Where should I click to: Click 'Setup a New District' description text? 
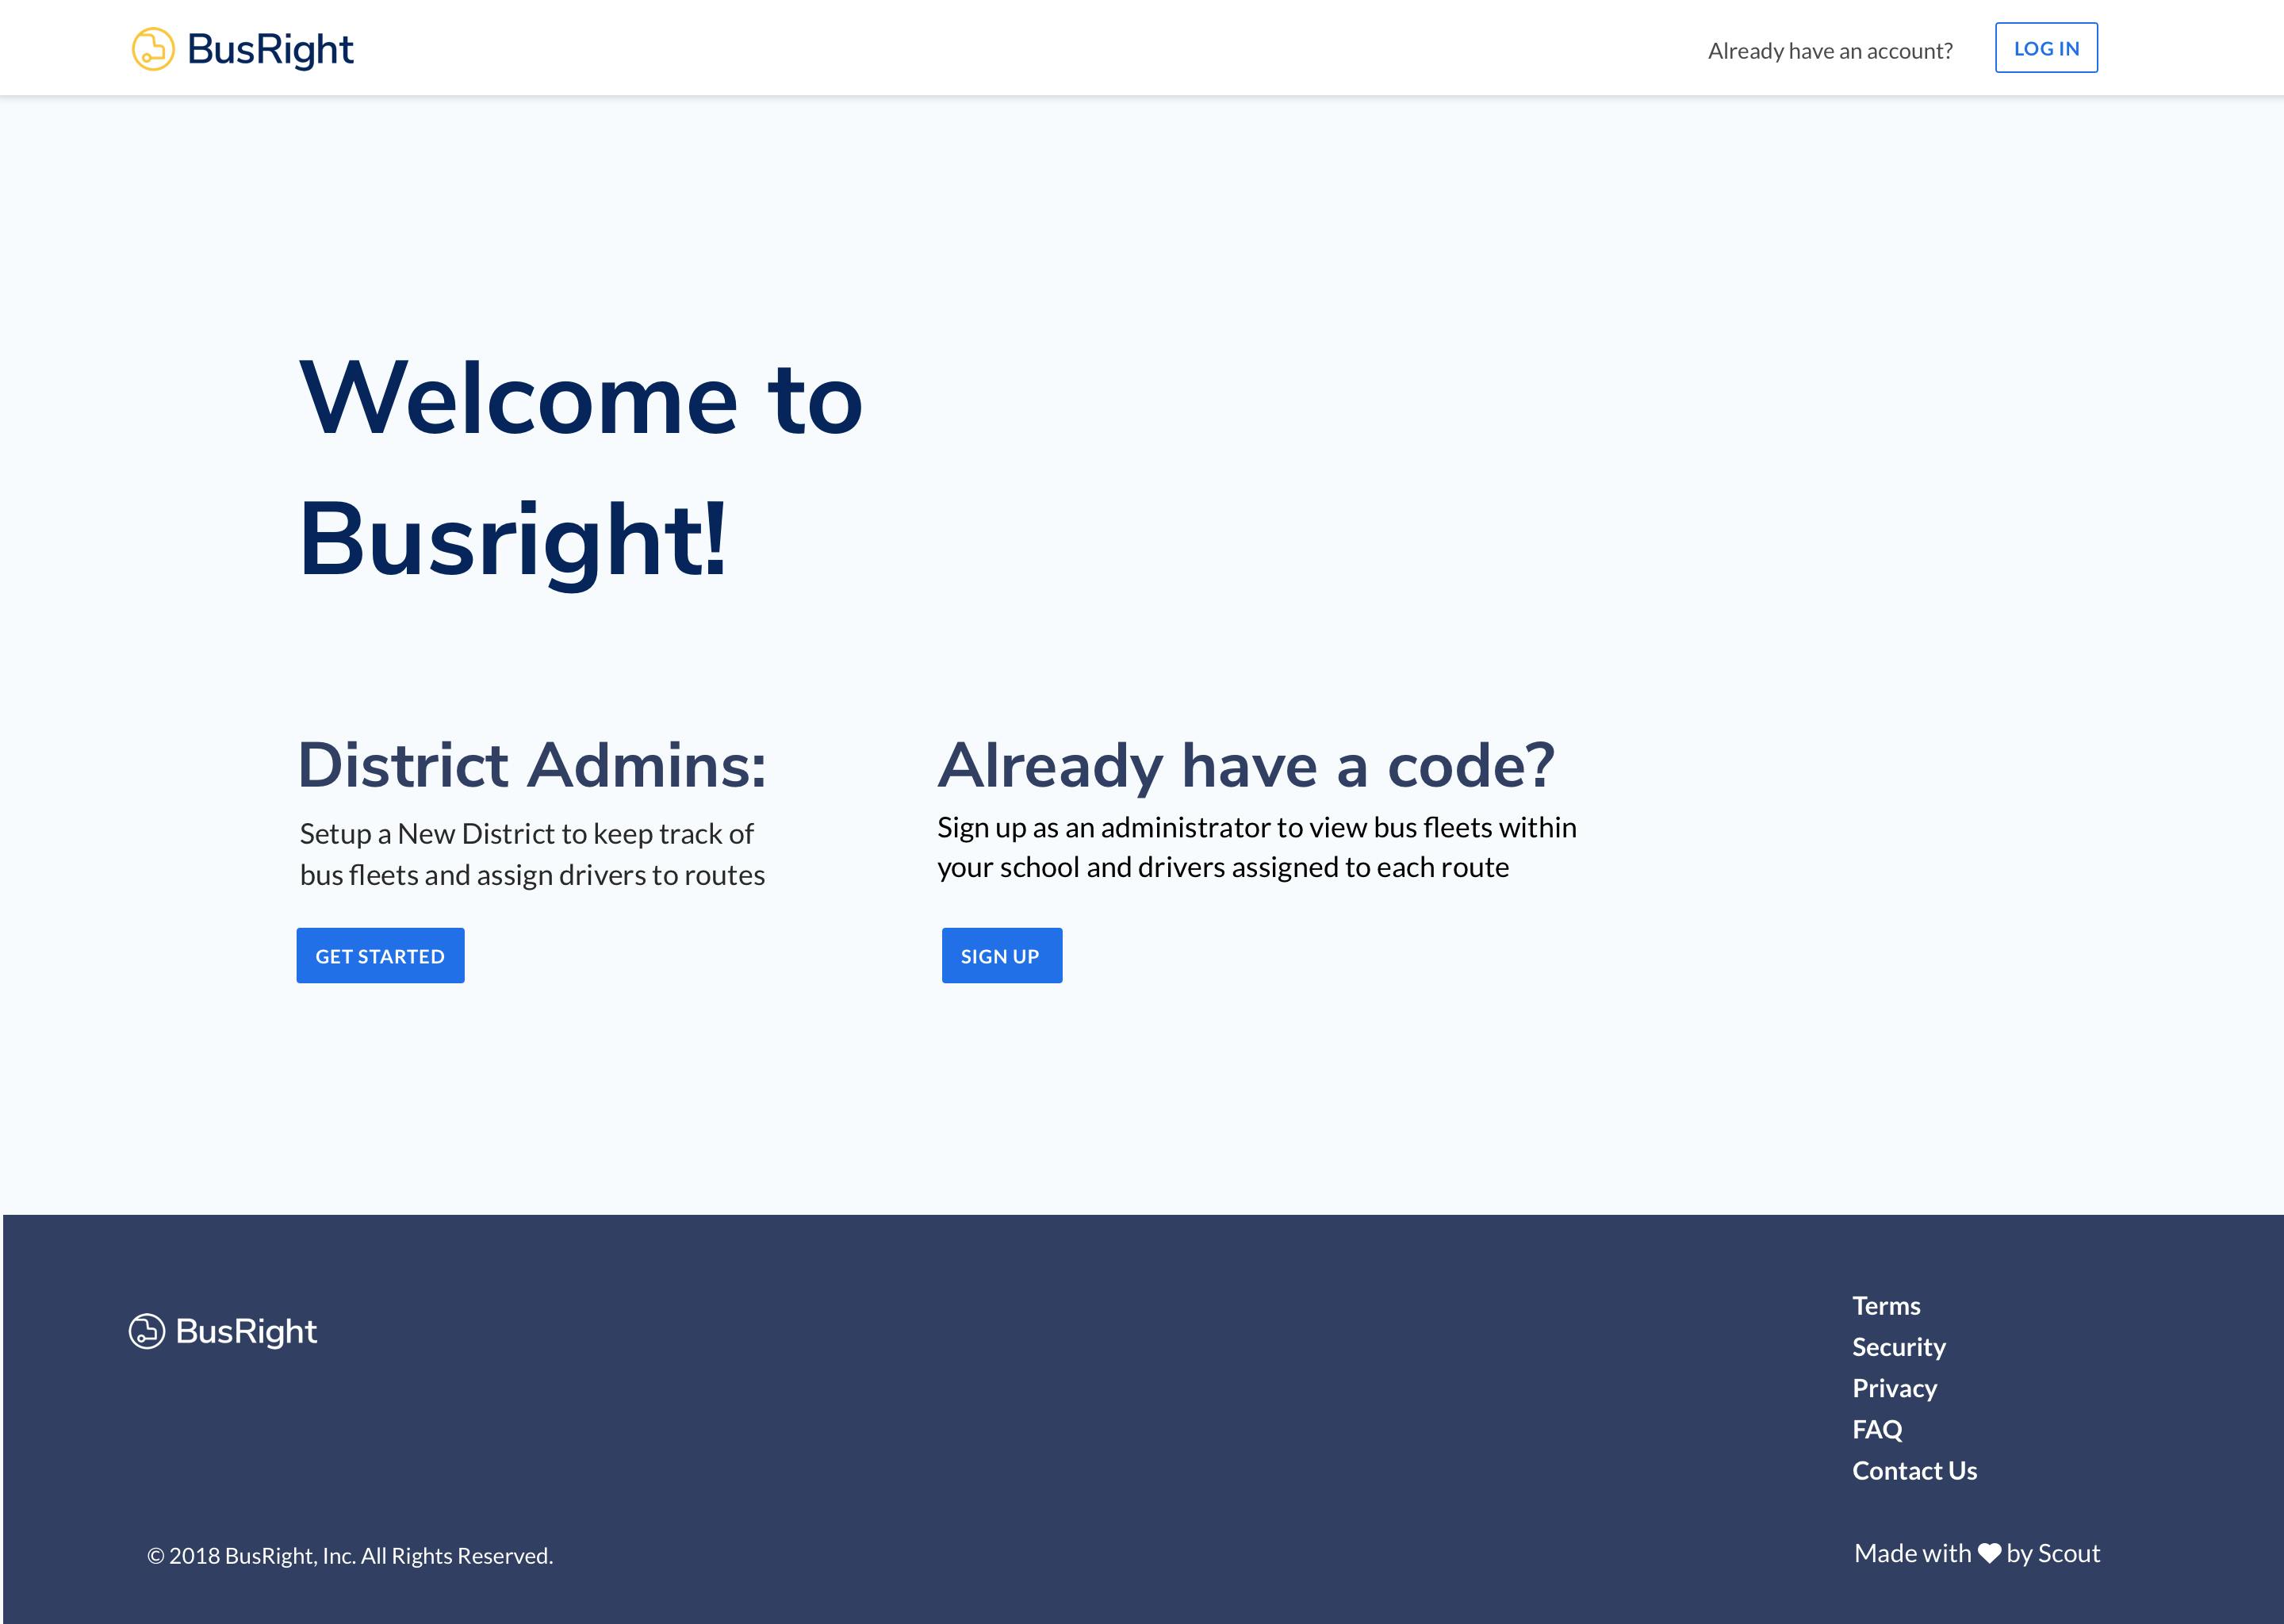(532, 854)
